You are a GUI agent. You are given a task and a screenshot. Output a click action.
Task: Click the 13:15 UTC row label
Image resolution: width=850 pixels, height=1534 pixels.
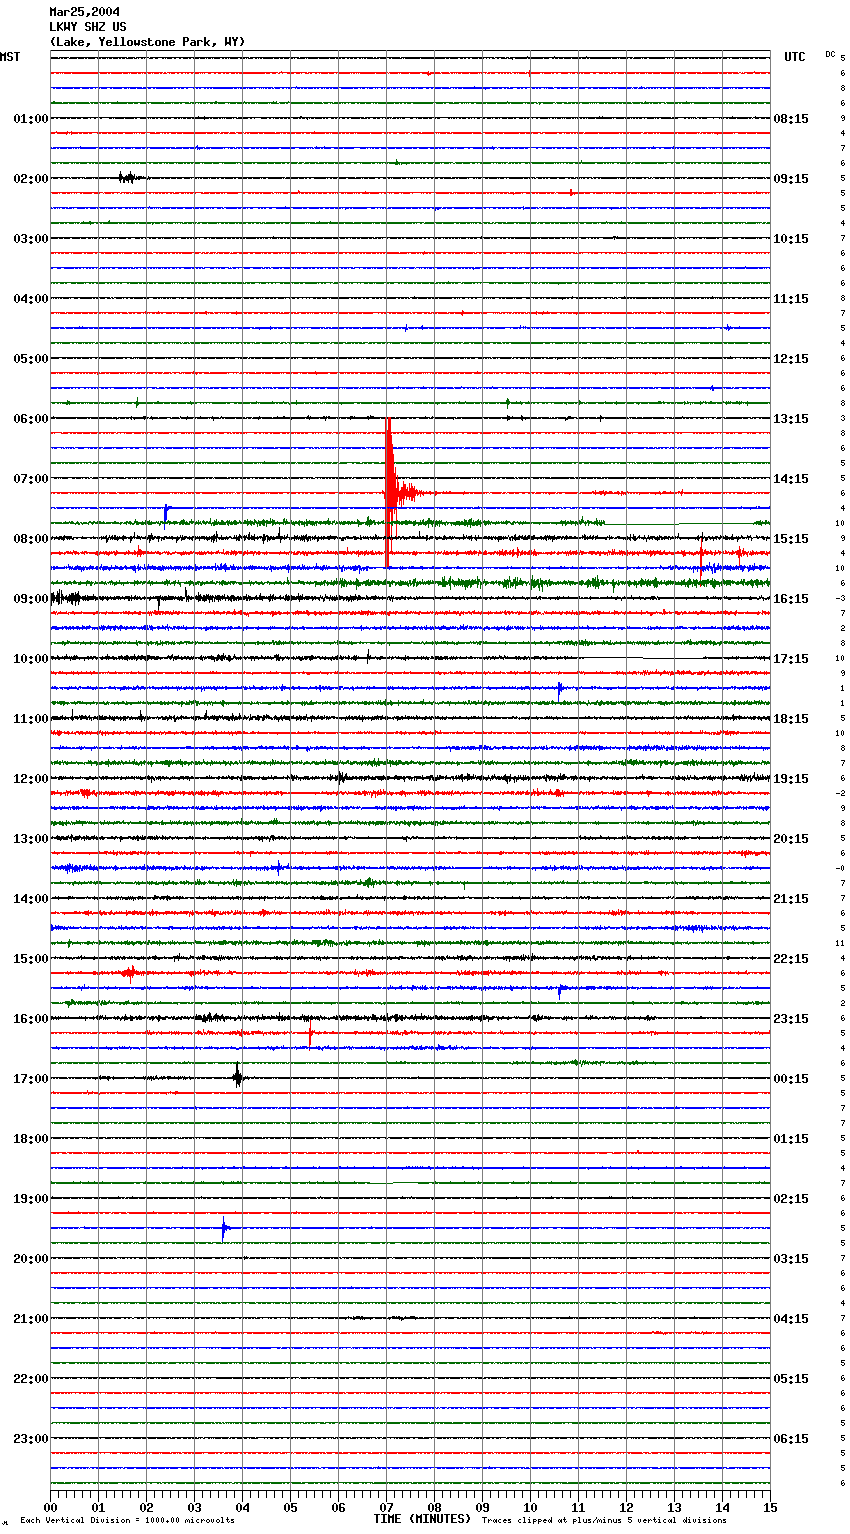point(791,419)
